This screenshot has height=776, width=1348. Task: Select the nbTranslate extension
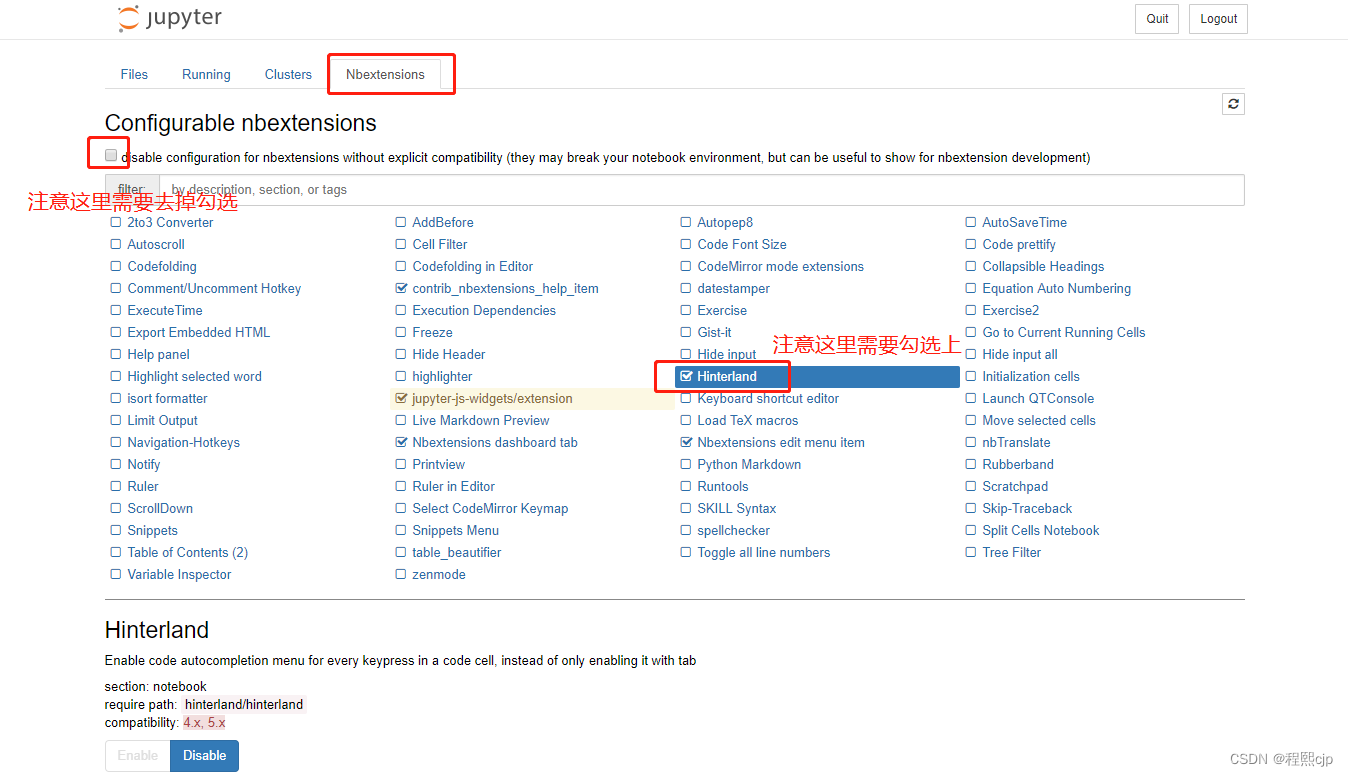tap(1016, 442)
